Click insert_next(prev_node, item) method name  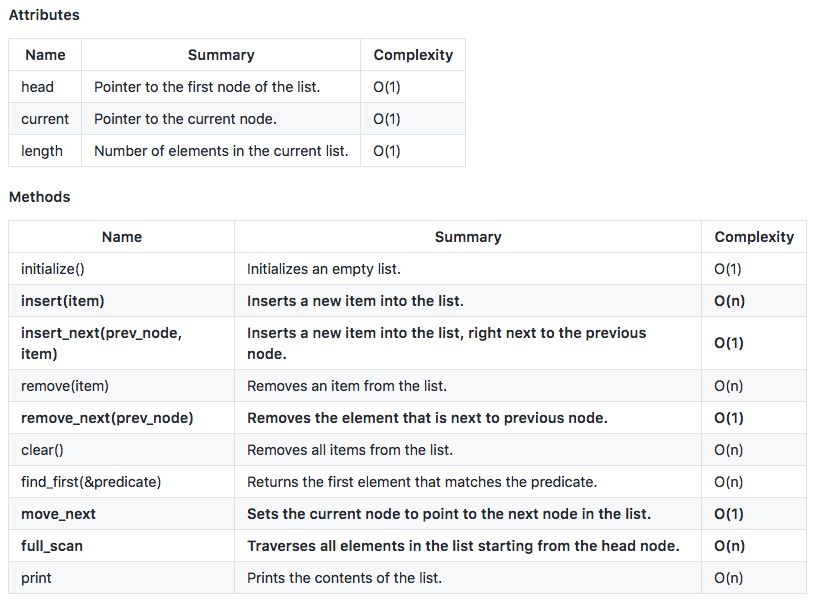pos(101,343)
